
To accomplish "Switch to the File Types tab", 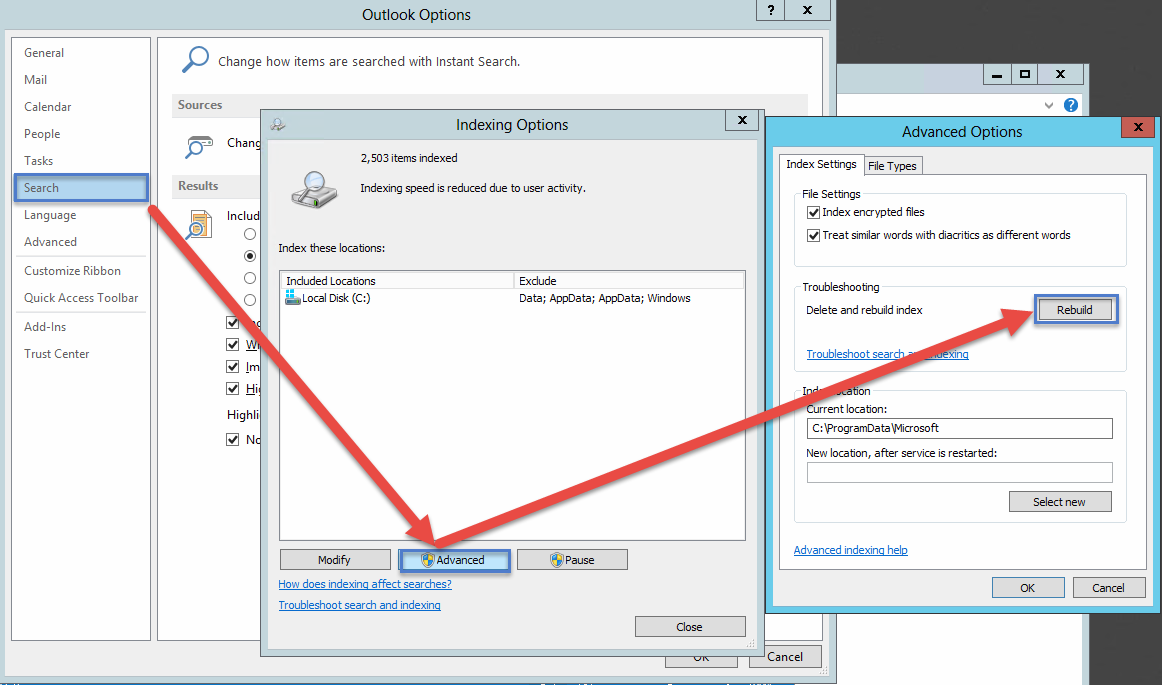I will (892, 166).
